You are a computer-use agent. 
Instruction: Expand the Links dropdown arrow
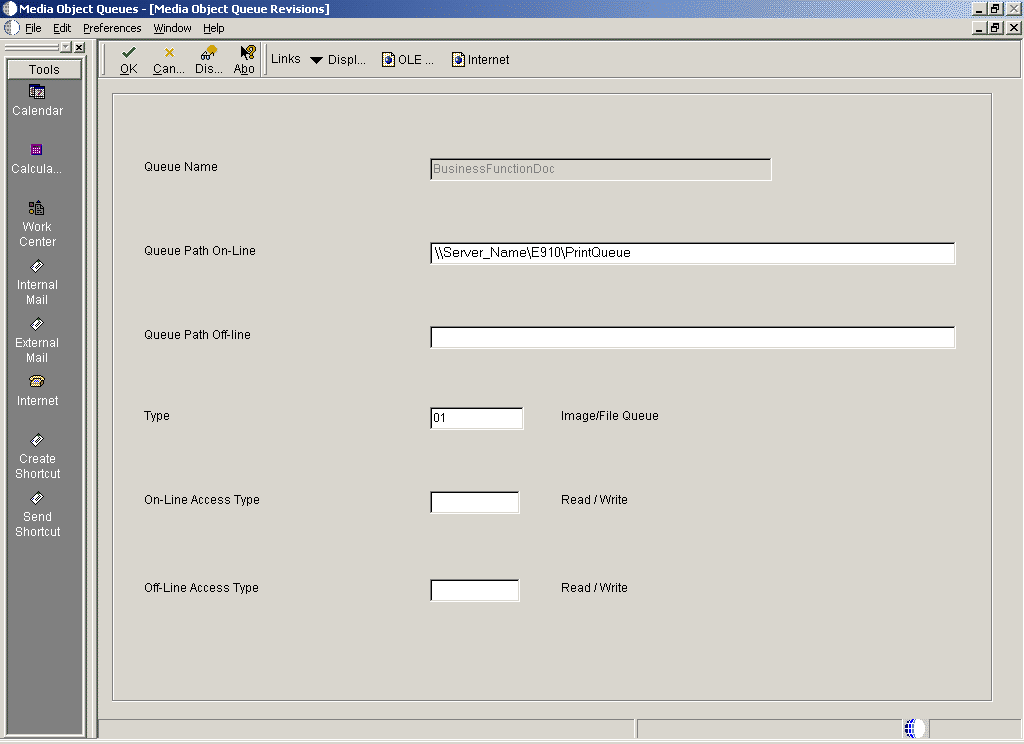pos(316,60)
